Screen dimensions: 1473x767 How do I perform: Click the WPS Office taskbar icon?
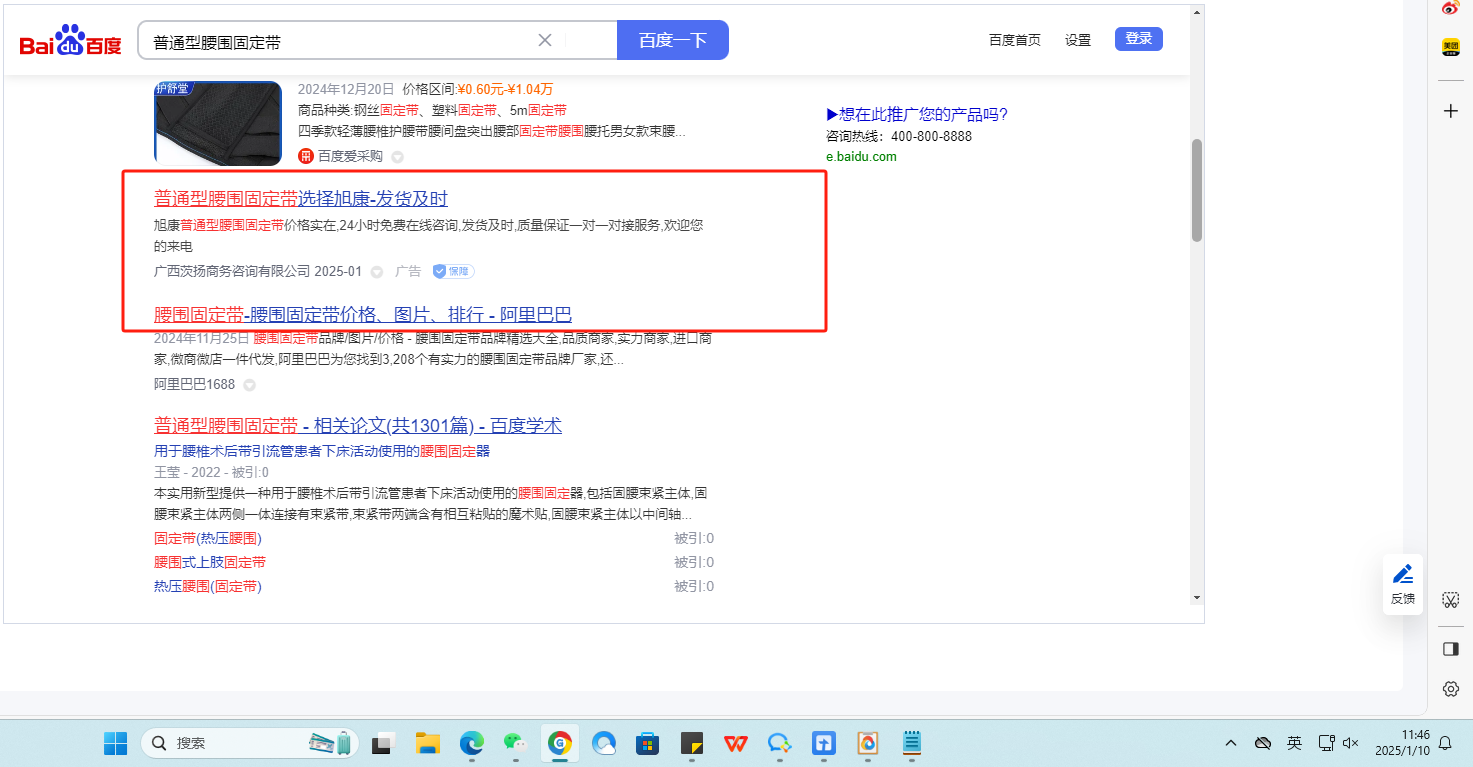coord(736,743)
